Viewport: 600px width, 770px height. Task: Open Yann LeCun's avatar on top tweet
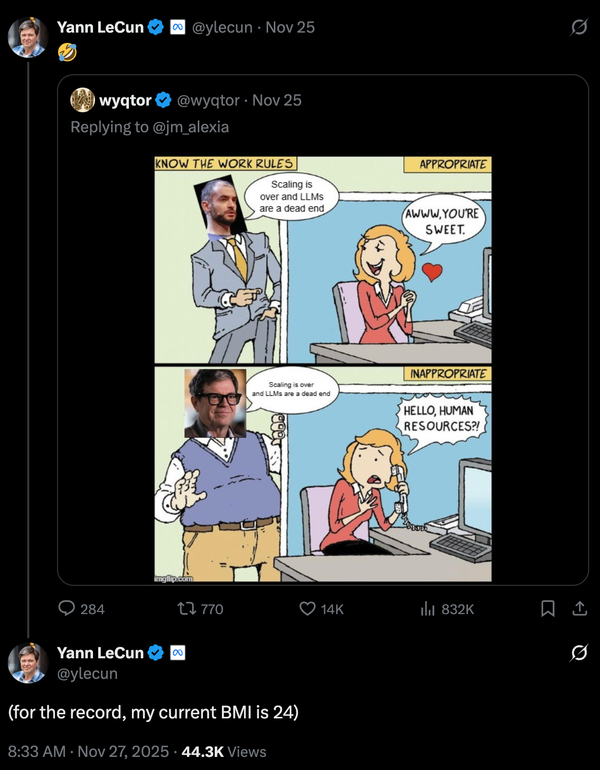point(27,36)
